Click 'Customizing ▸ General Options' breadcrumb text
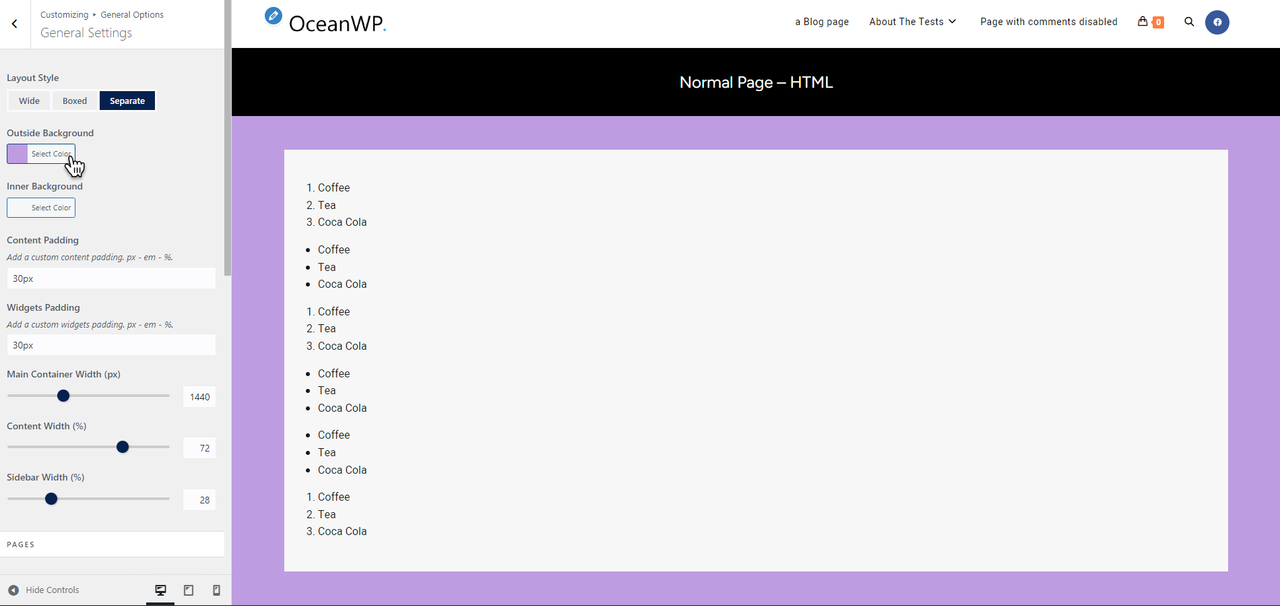The height and width of the screenshot is (606, 1280). point(102,15)
